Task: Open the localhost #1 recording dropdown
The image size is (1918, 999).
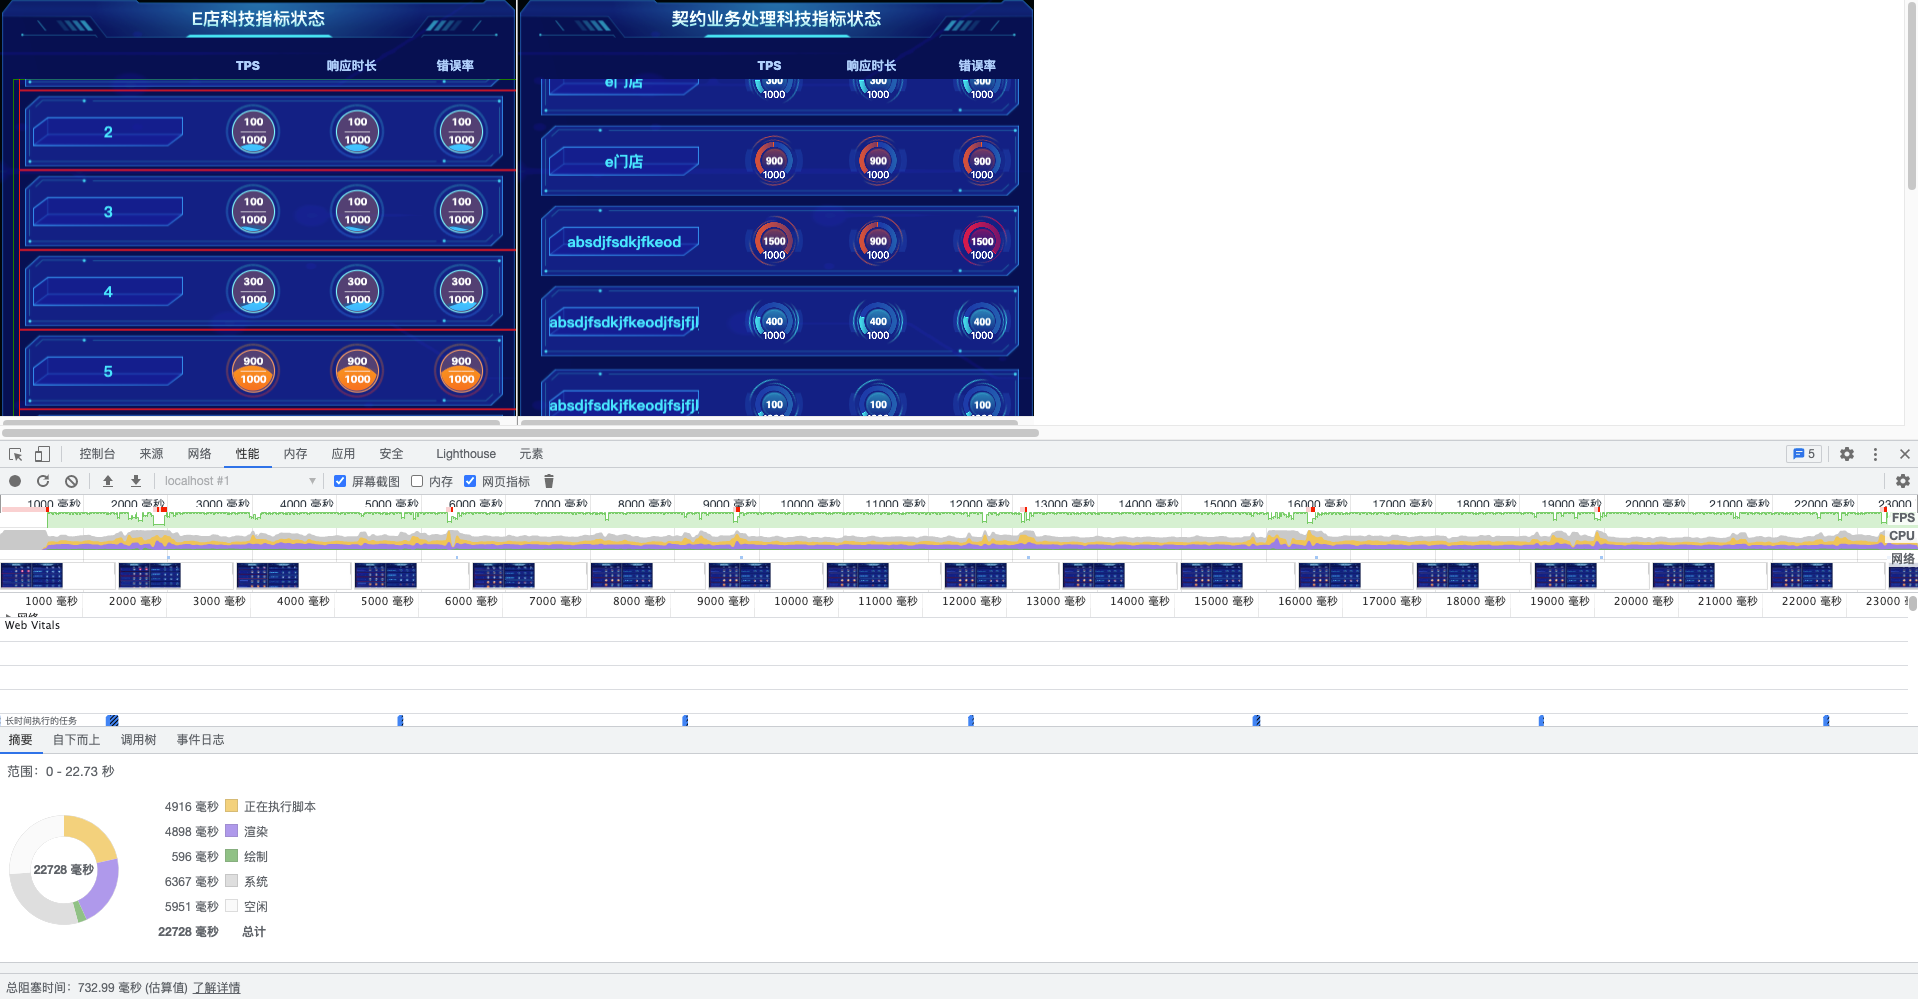Action: click(x=240, y=481)
